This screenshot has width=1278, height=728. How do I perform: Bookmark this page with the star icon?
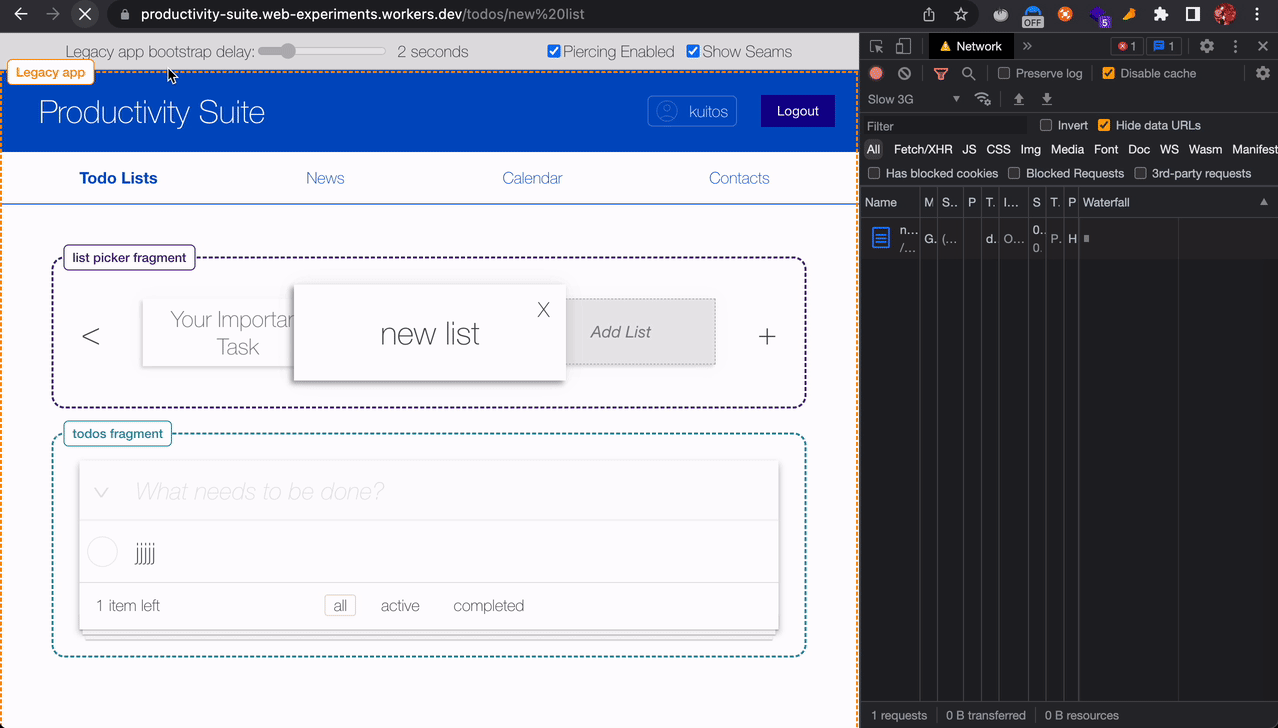pos(961,14)
